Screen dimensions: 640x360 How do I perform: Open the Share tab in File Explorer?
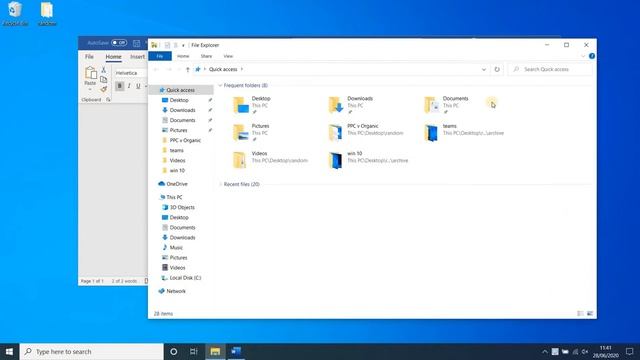click(x=206, y=56)
